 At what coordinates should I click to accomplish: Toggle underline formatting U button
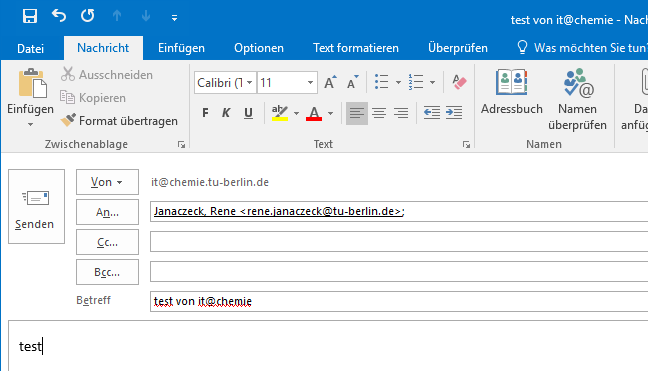pyautogui.click(x=248, y=113)
